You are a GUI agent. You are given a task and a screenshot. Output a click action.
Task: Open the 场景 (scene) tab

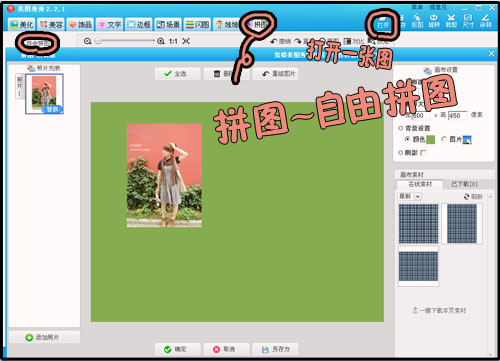click(168, 24)
